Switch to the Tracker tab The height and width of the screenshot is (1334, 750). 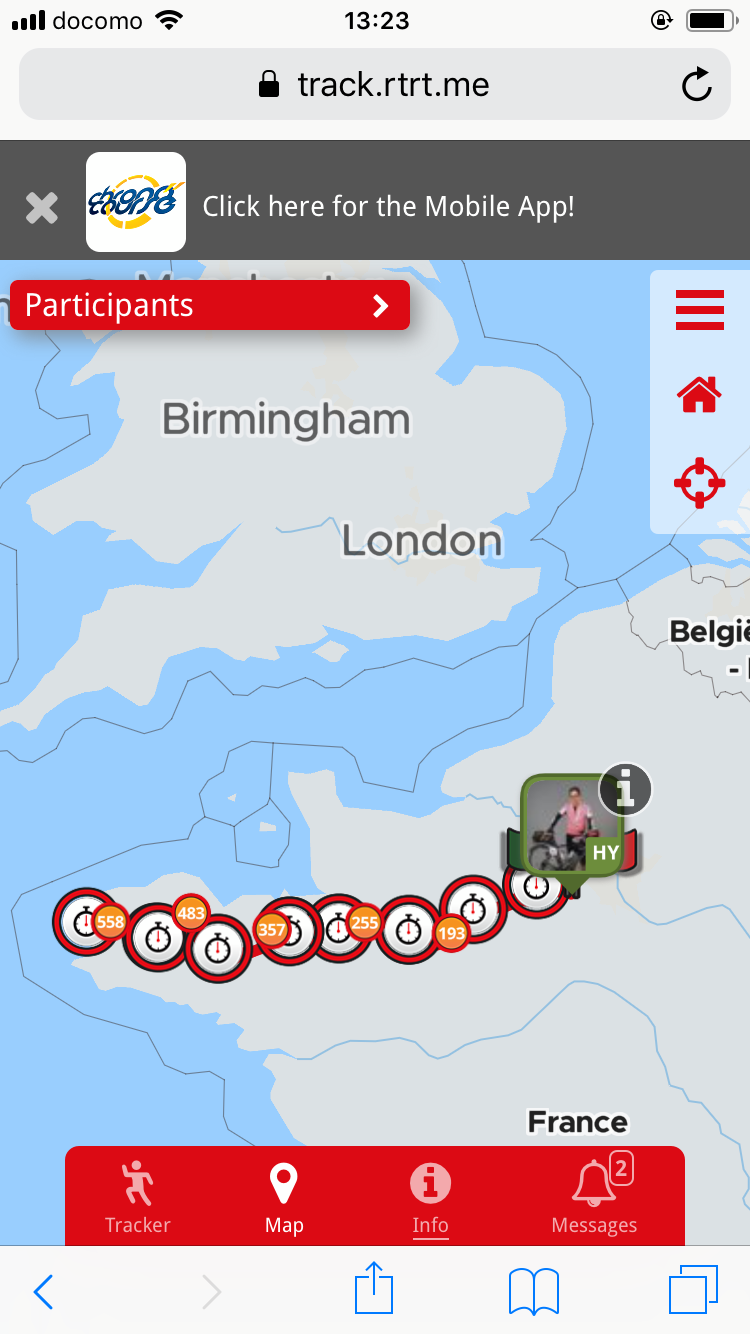[x=138, y=1197]
